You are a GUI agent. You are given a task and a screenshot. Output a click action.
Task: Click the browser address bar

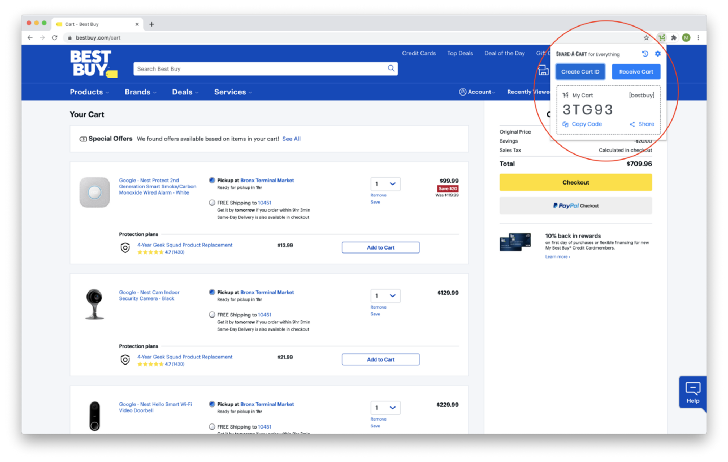click(x=353, y=38)
